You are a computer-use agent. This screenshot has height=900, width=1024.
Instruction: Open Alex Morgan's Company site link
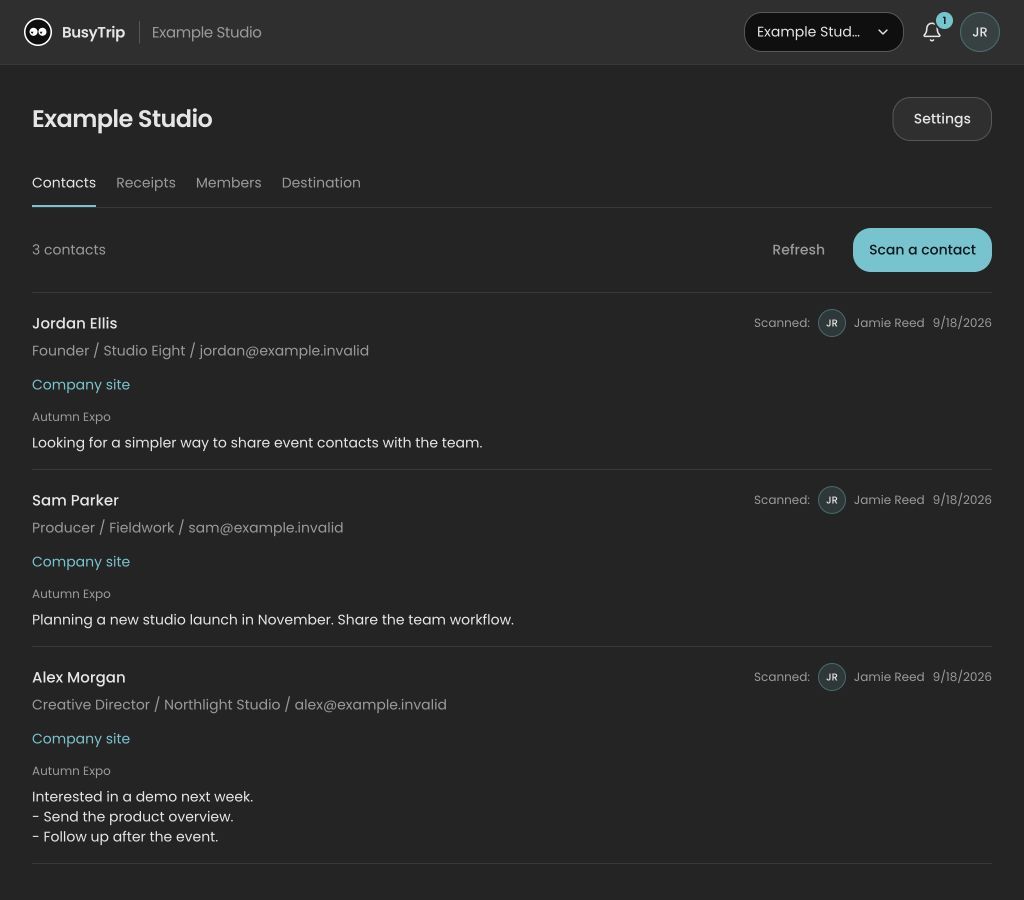(81, 739)
